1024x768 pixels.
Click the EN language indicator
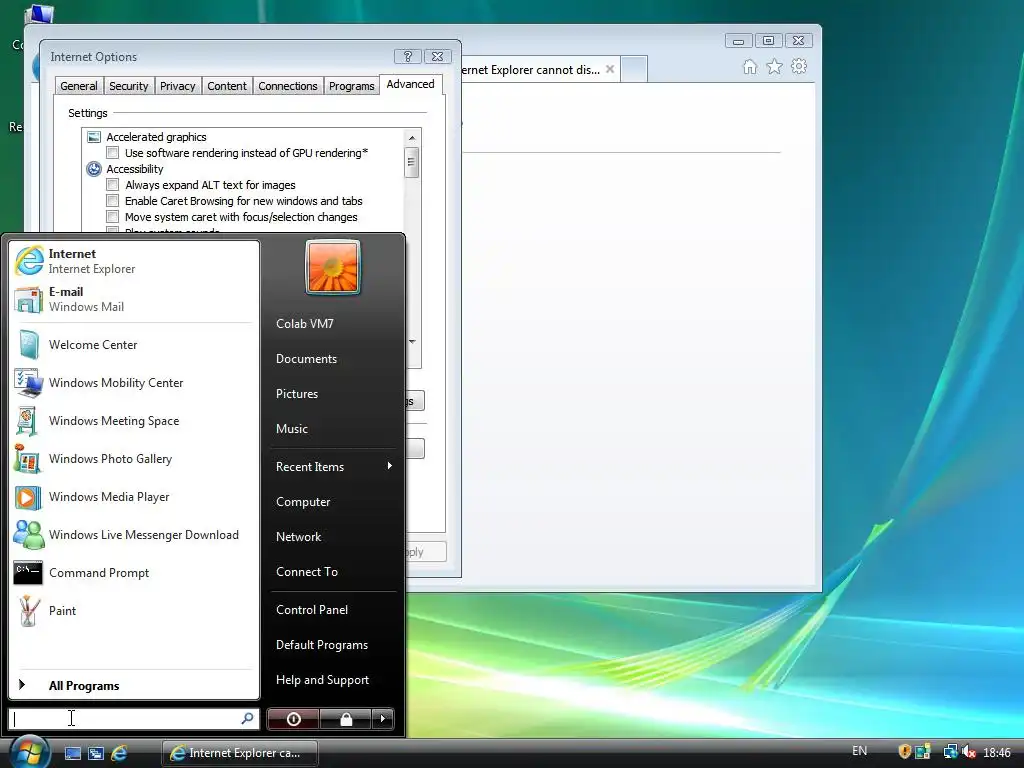coord(859,751)
